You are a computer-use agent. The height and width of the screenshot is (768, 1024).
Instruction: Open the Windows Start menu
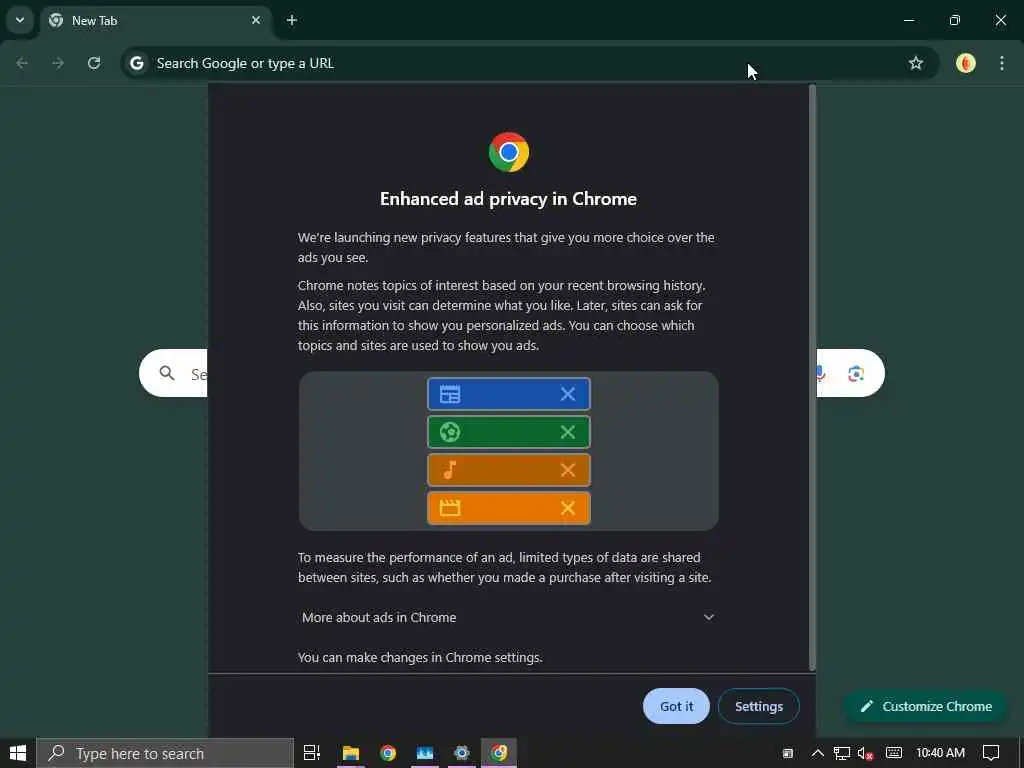[18, 753]
